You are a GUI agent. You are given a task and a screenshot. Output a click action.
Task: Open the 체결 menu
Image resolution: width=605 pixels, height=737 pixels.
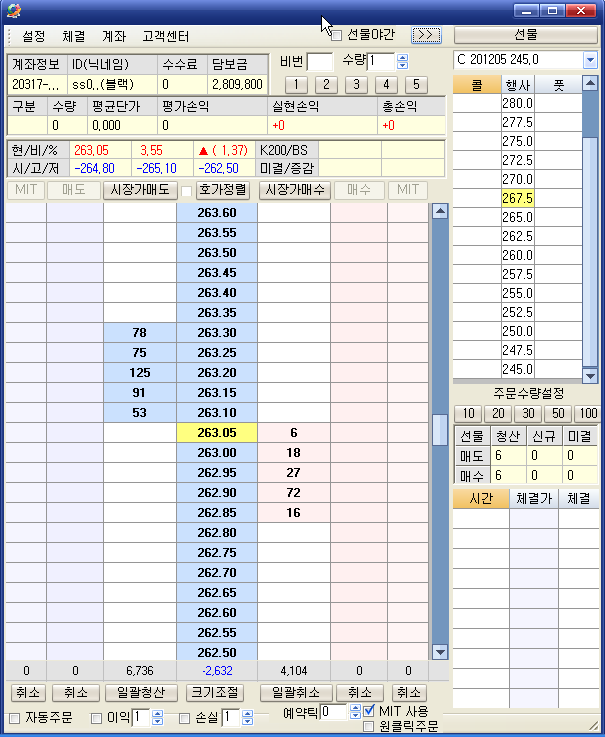point(74,37)
